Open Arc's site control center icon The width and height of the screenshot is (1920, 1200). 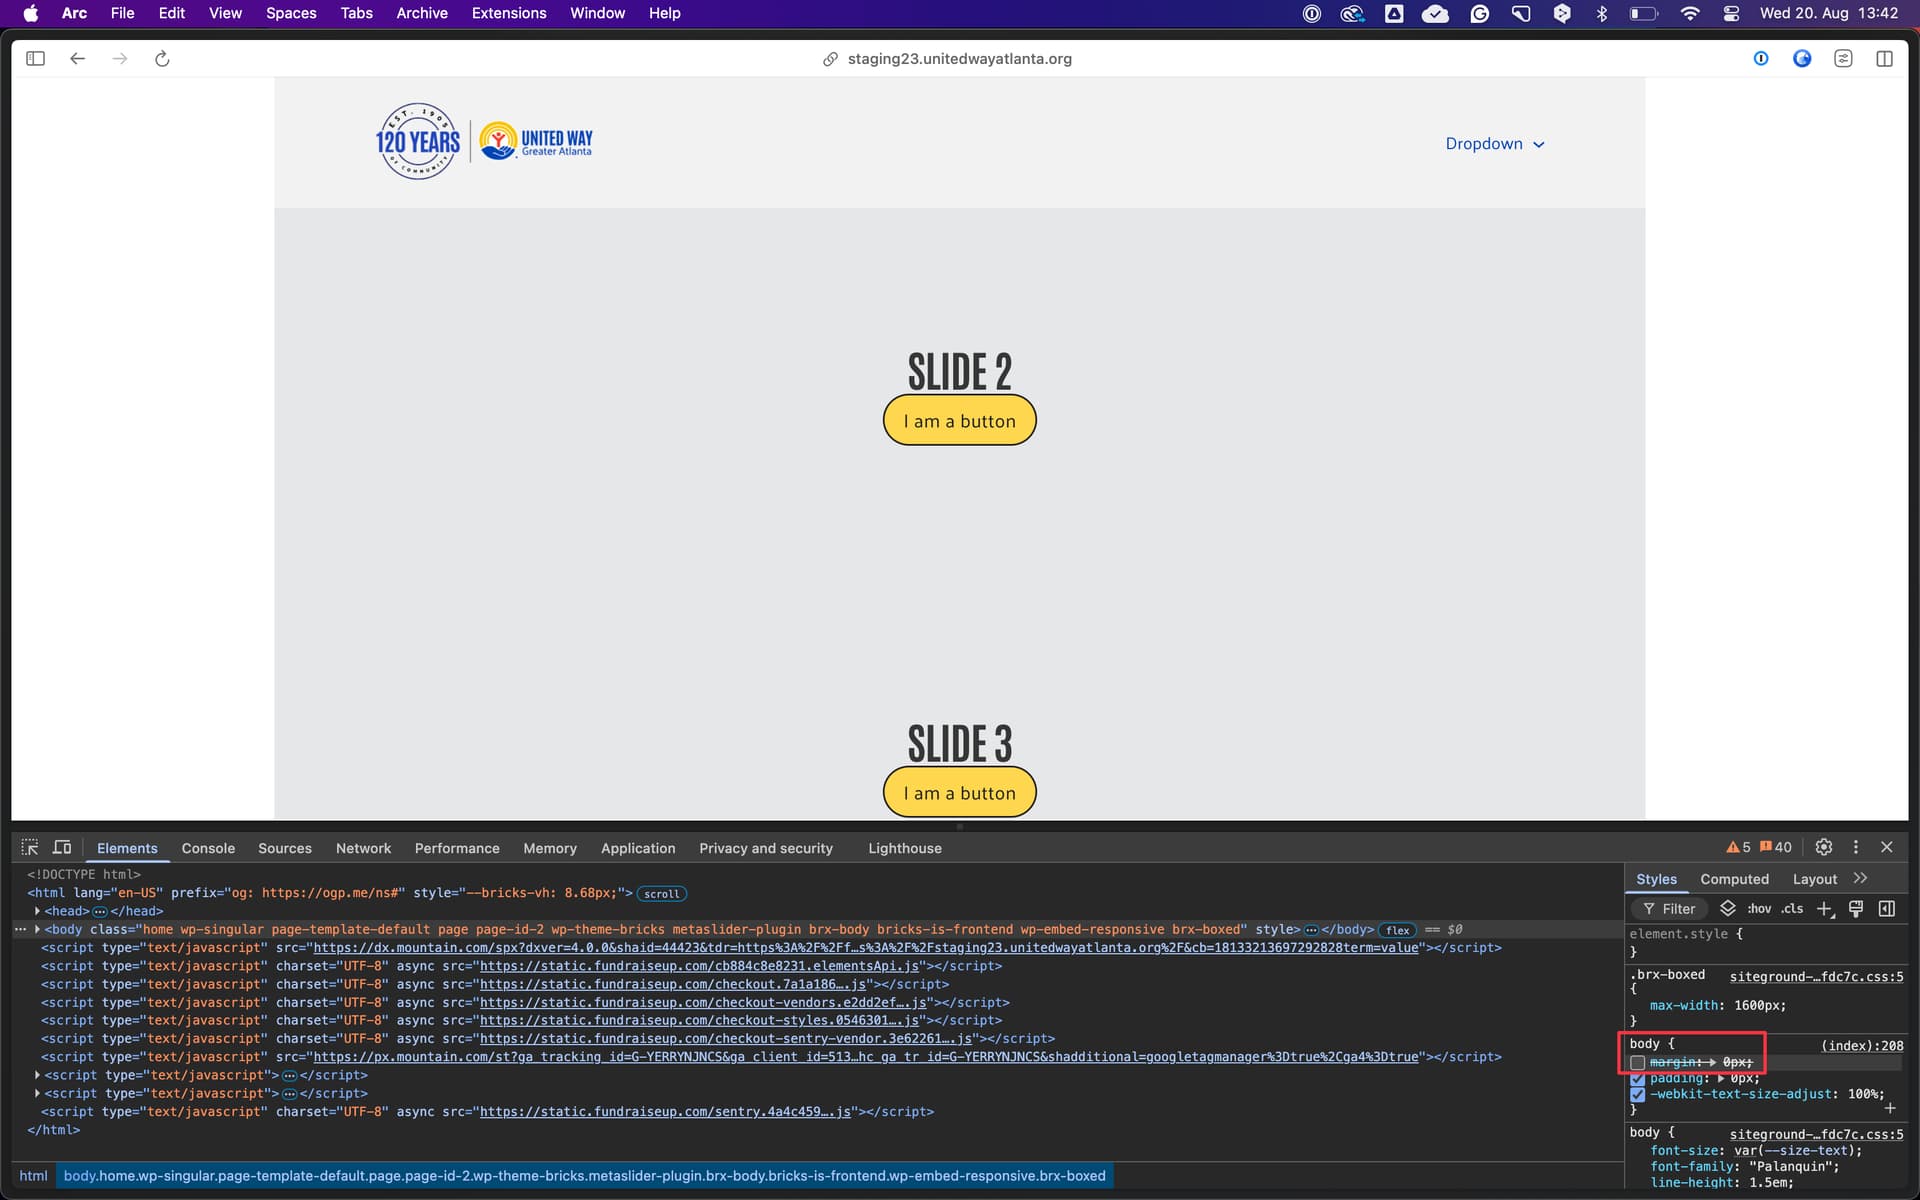[x=1843, y=59]
